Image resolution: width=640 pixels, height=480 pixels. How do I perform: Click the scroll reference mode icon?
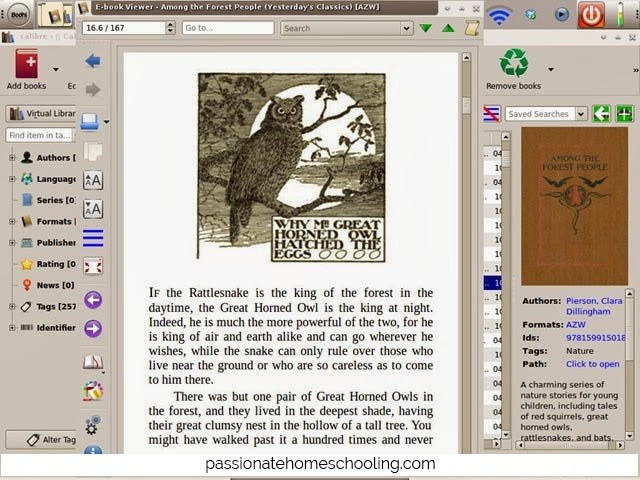click(x=472, y=28)
